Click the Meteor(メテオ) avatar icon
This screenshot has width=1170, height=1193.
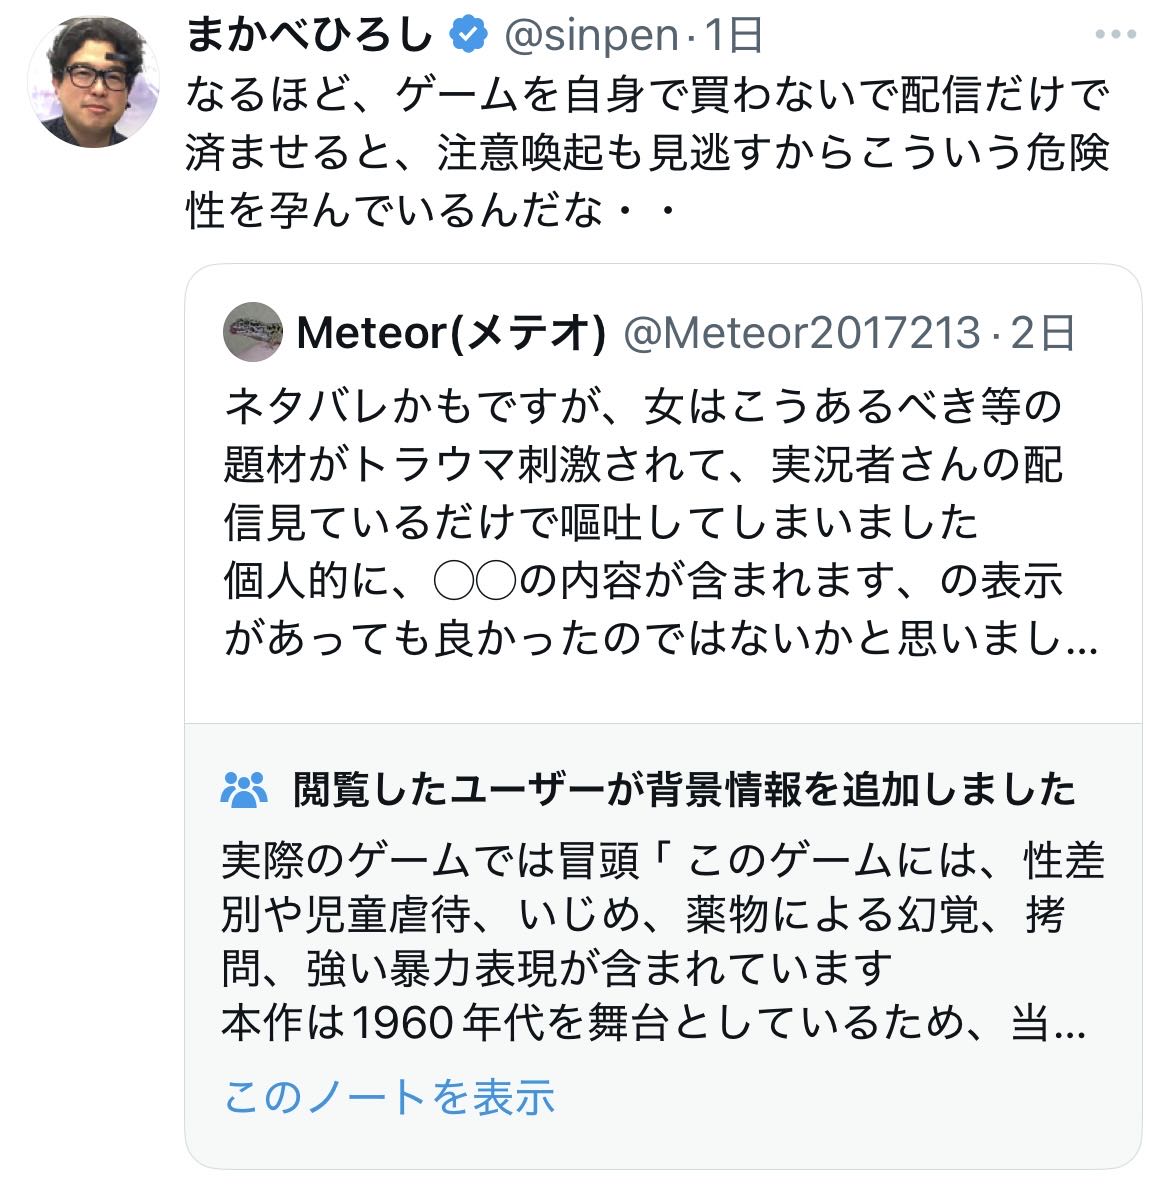click(253, 331)
